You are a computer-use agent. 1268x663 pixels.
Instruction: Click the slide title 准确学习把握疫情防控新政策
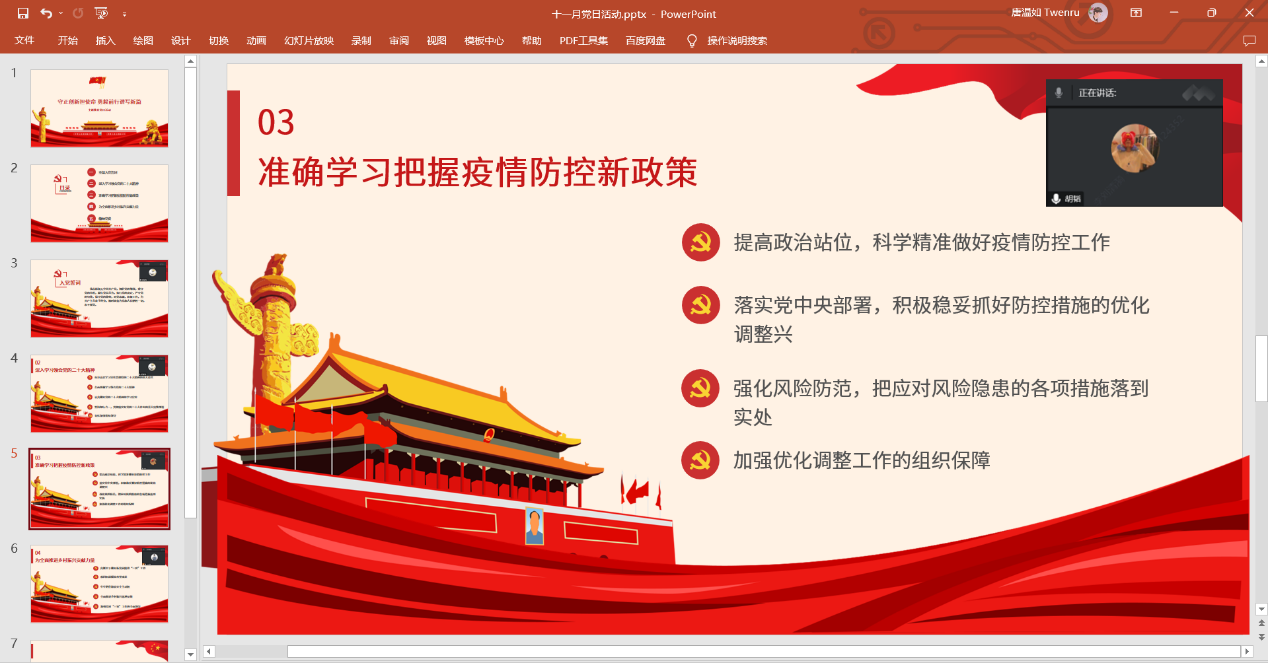477,172
